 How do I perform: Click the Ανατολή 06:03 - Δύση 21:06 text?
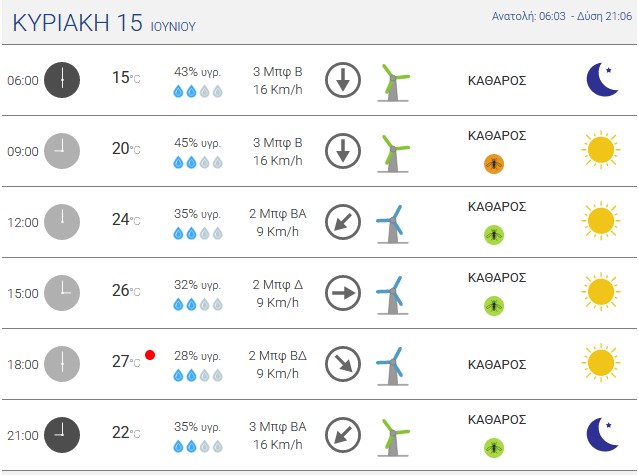coord(562,16)
